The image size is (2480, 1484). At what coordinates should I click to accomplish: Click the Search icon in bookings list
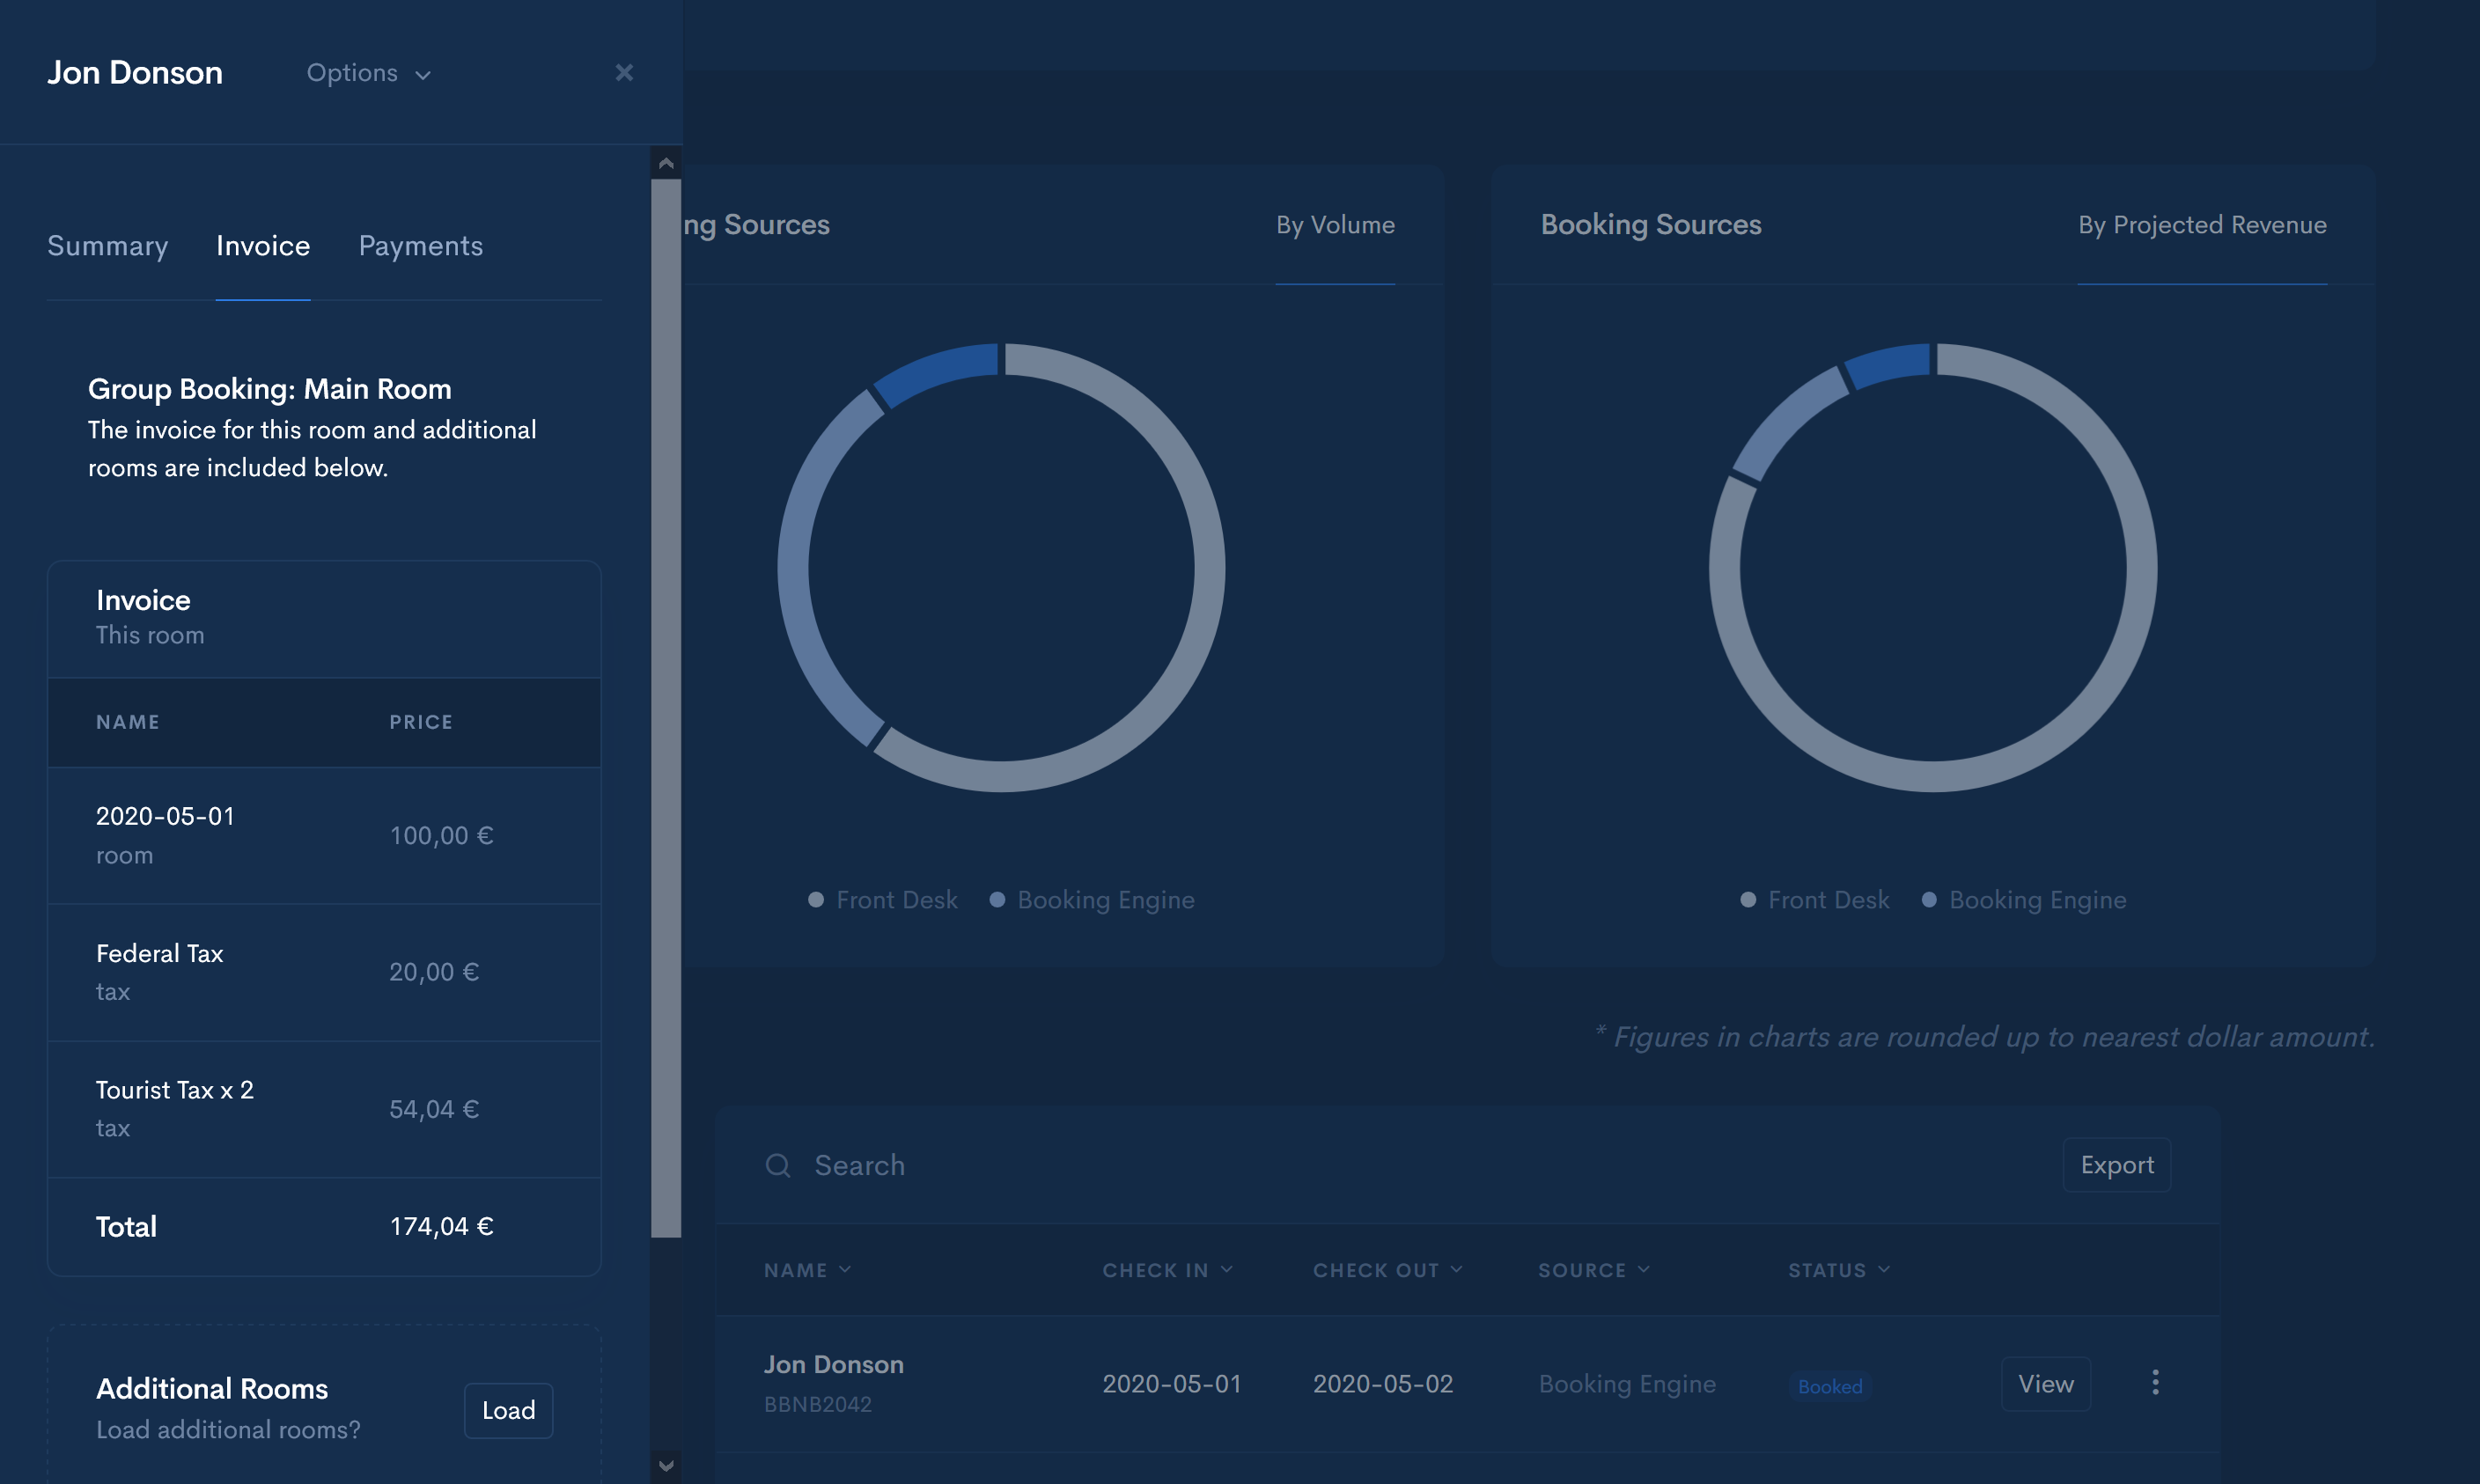(777, 1164)
